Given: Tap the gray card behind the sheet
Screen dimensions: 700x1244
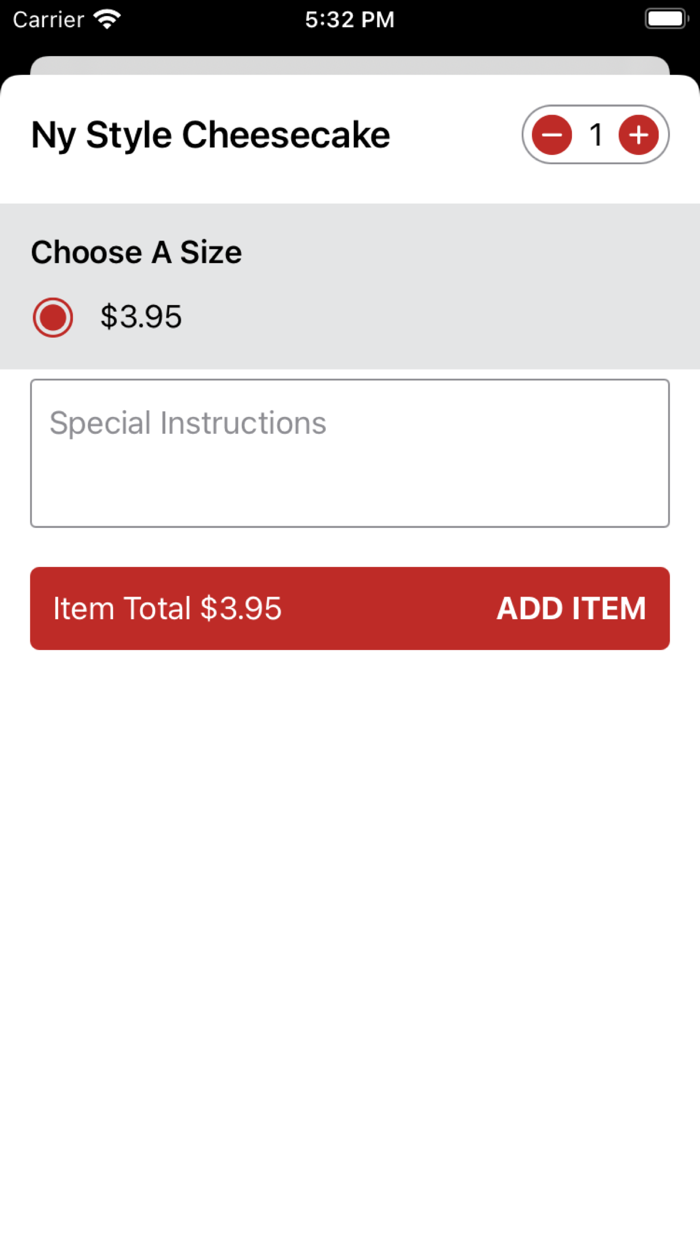Looking at the screenshot, I should [x=349, y=65].
